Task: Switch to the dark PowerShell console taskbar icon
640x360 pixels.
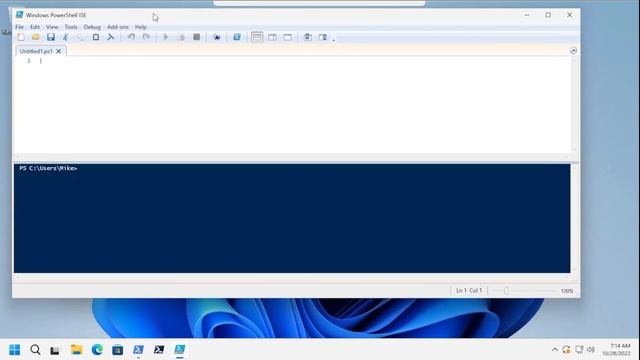Action: coord(159,350)
